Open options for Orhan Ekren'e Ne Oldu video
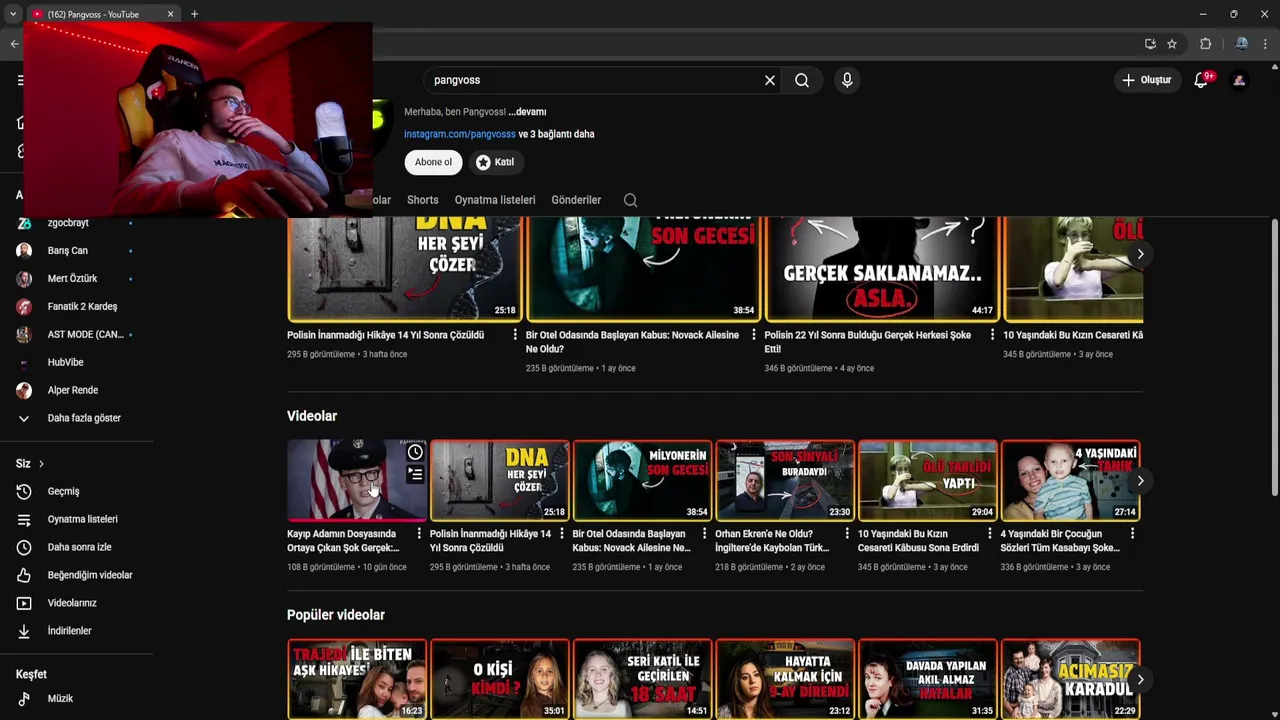1280x720 pixels. pos(847,534)
